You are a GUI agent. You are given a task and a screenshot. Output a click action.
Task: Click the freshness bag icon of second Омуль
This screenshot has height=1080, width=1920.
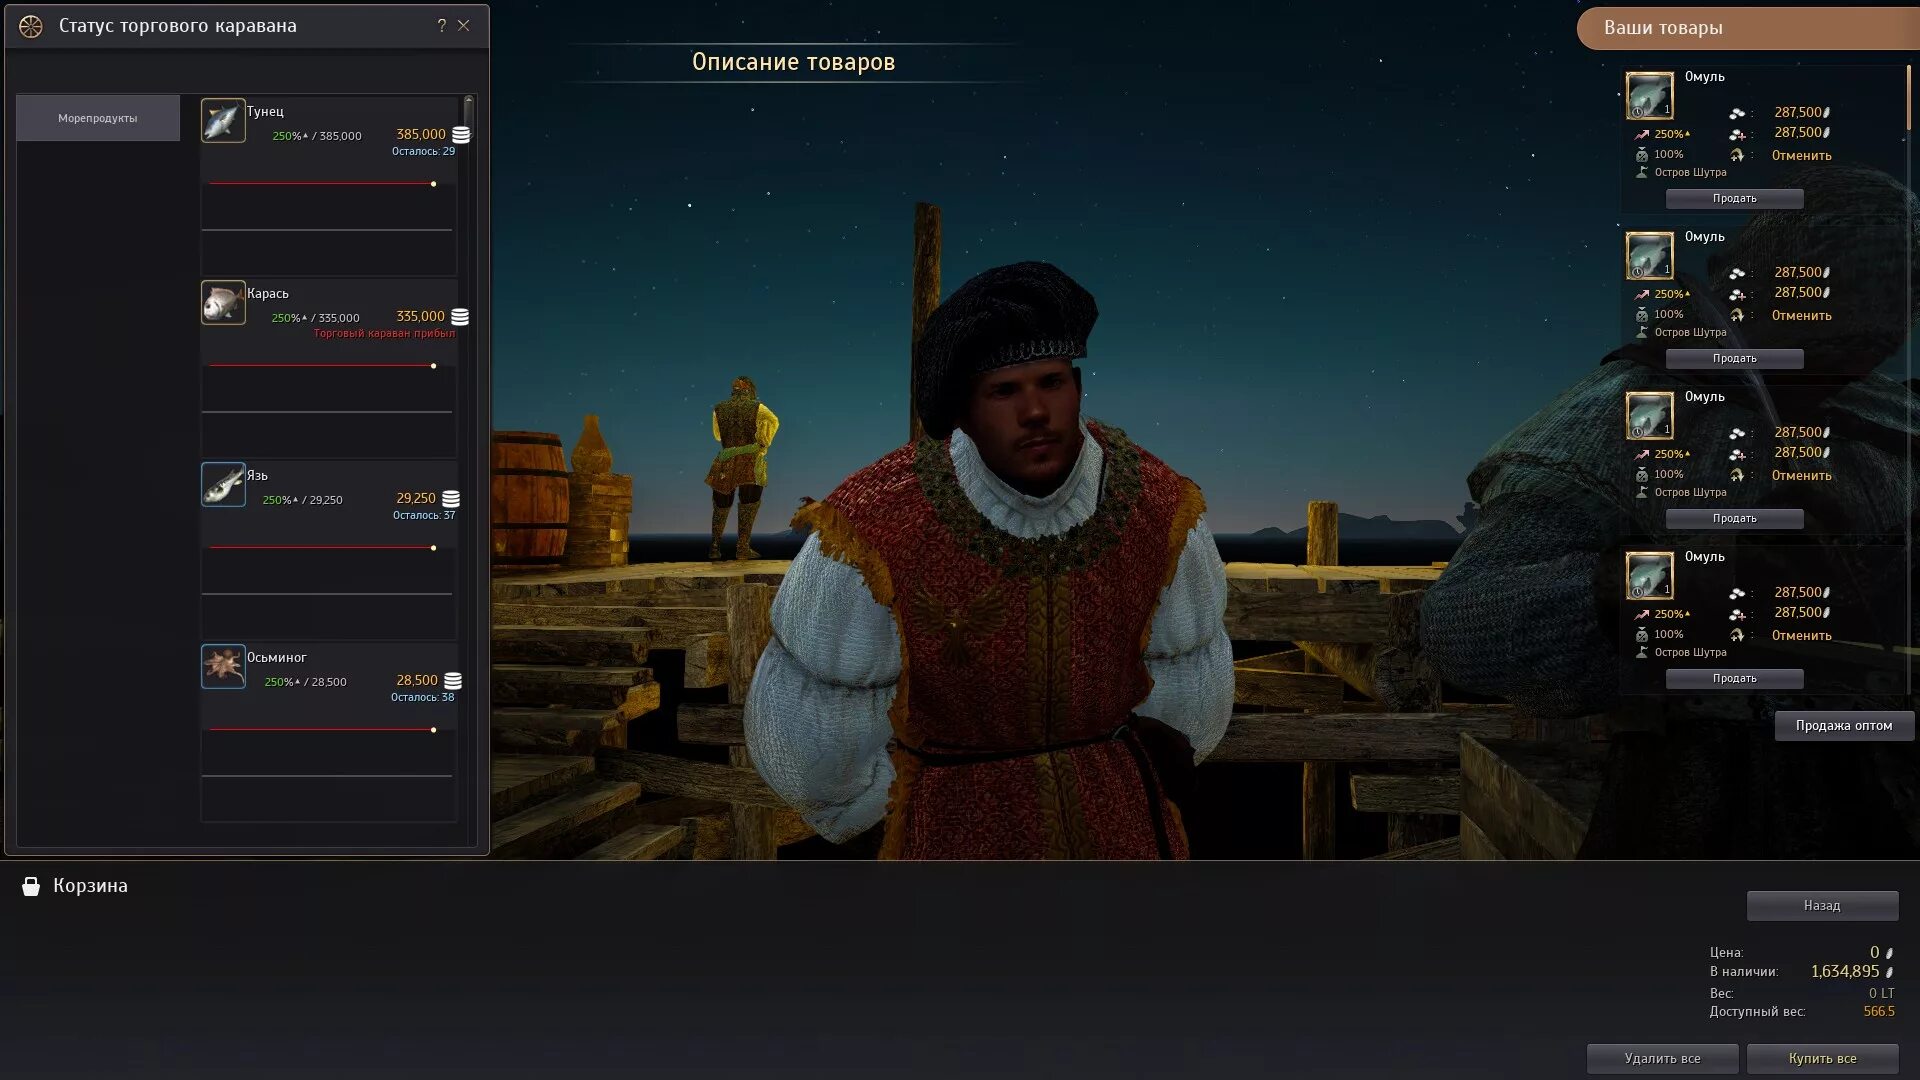tap(1641, 314)
